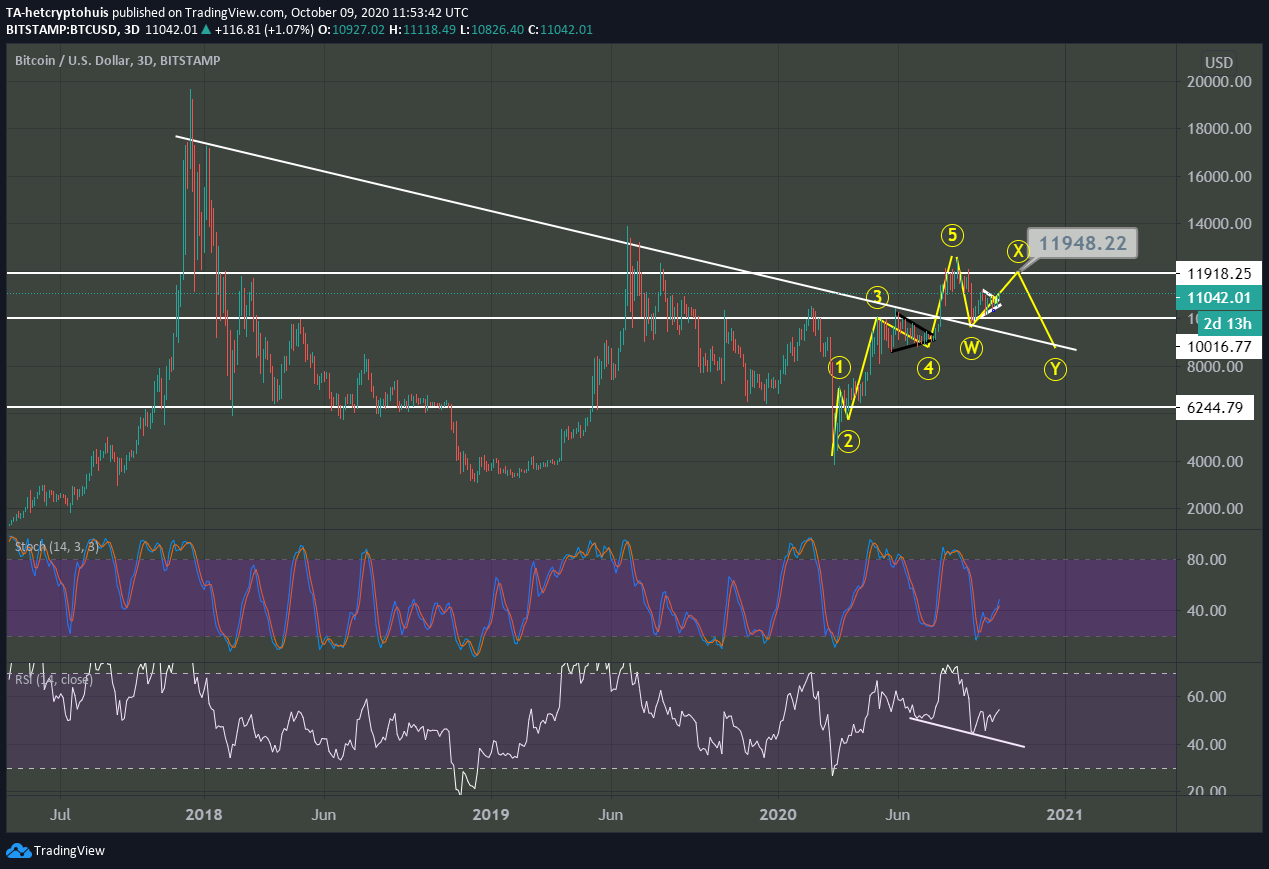This screenshot has width=1269, height=869.
Task: Click the 'TA-hetcryptohuis published on TradingView.com' header text
Action: [x=145, y=12]
